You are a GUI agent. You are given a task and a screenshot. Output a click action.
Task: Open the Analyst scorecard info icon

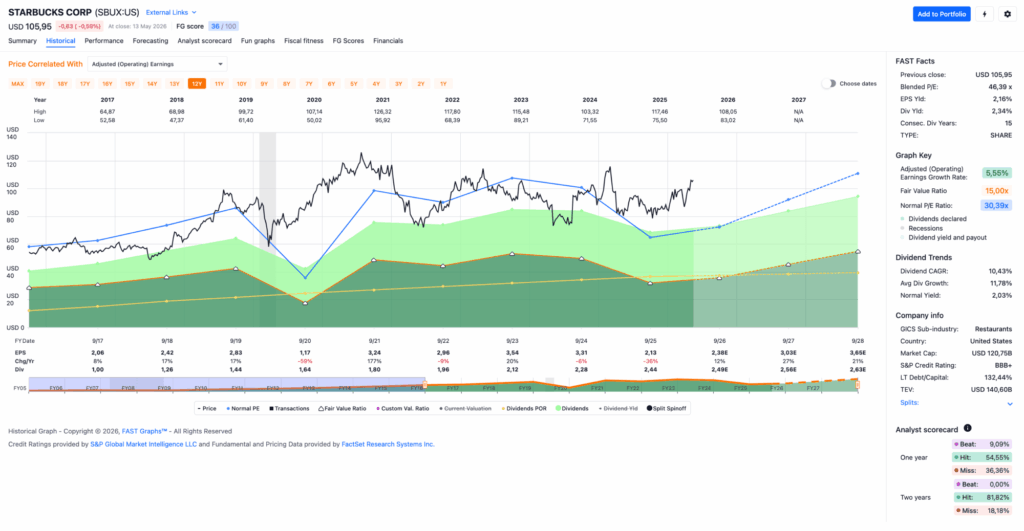coord(967,428)
